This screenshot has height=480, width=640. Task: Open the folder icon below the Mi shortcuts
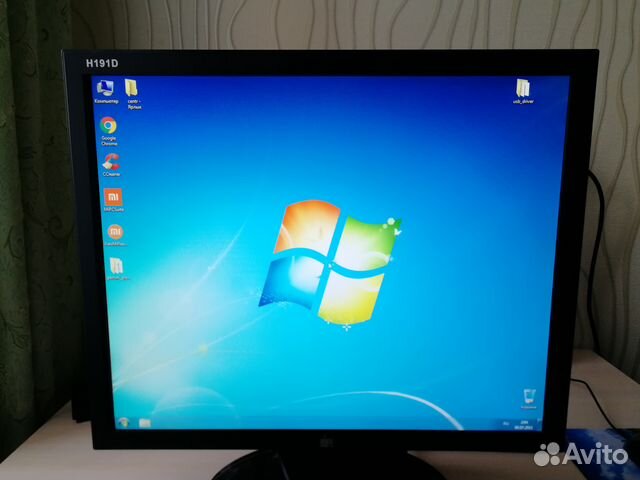[x=117, y=269]
